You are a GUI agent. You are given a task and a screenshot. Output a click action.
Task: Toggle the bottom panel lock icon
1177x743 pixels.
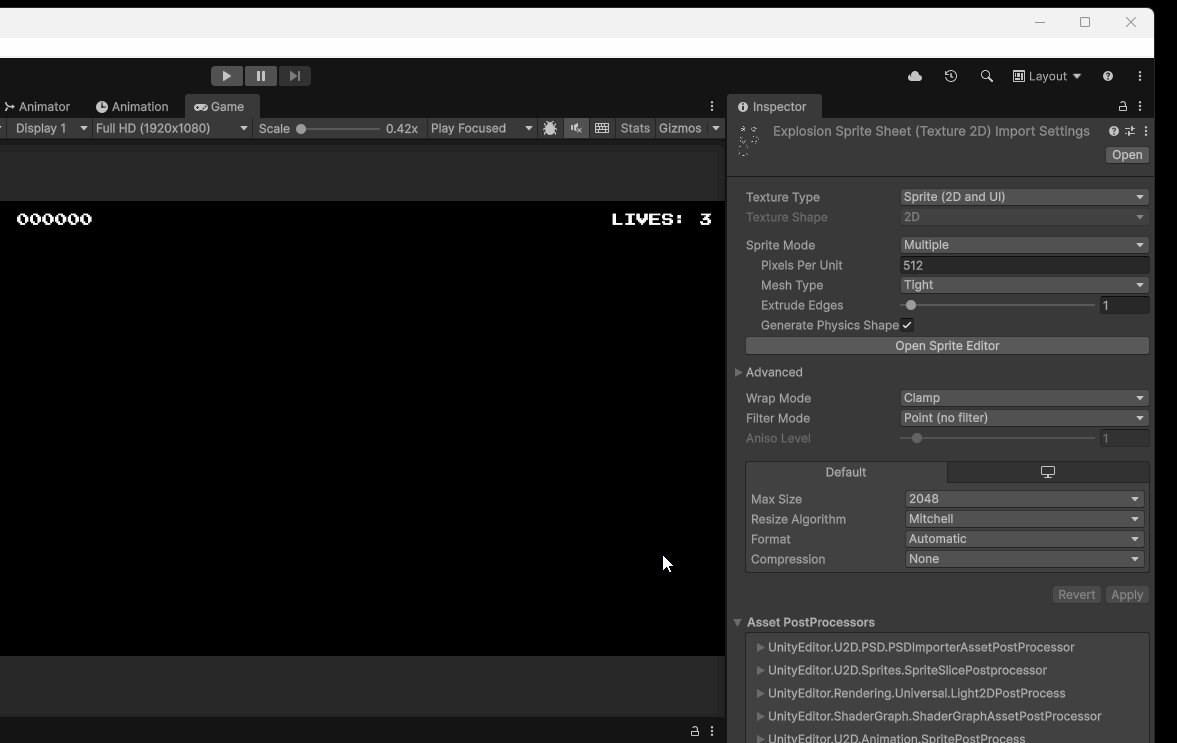[x=695, y=731]
